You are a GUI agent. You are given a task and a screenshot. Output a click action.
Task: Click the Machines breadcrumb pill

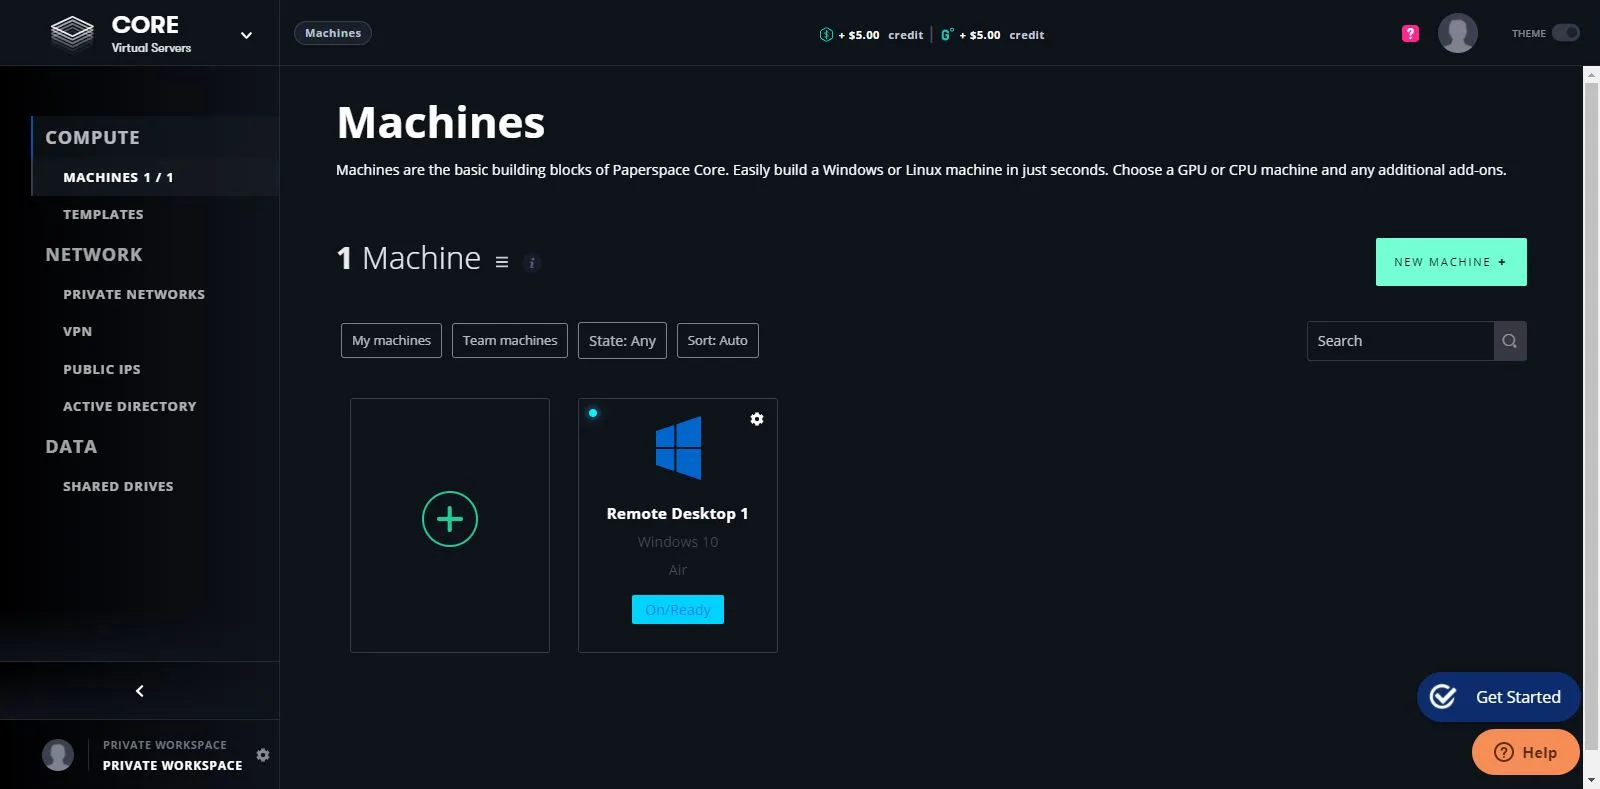coord(333,33)
